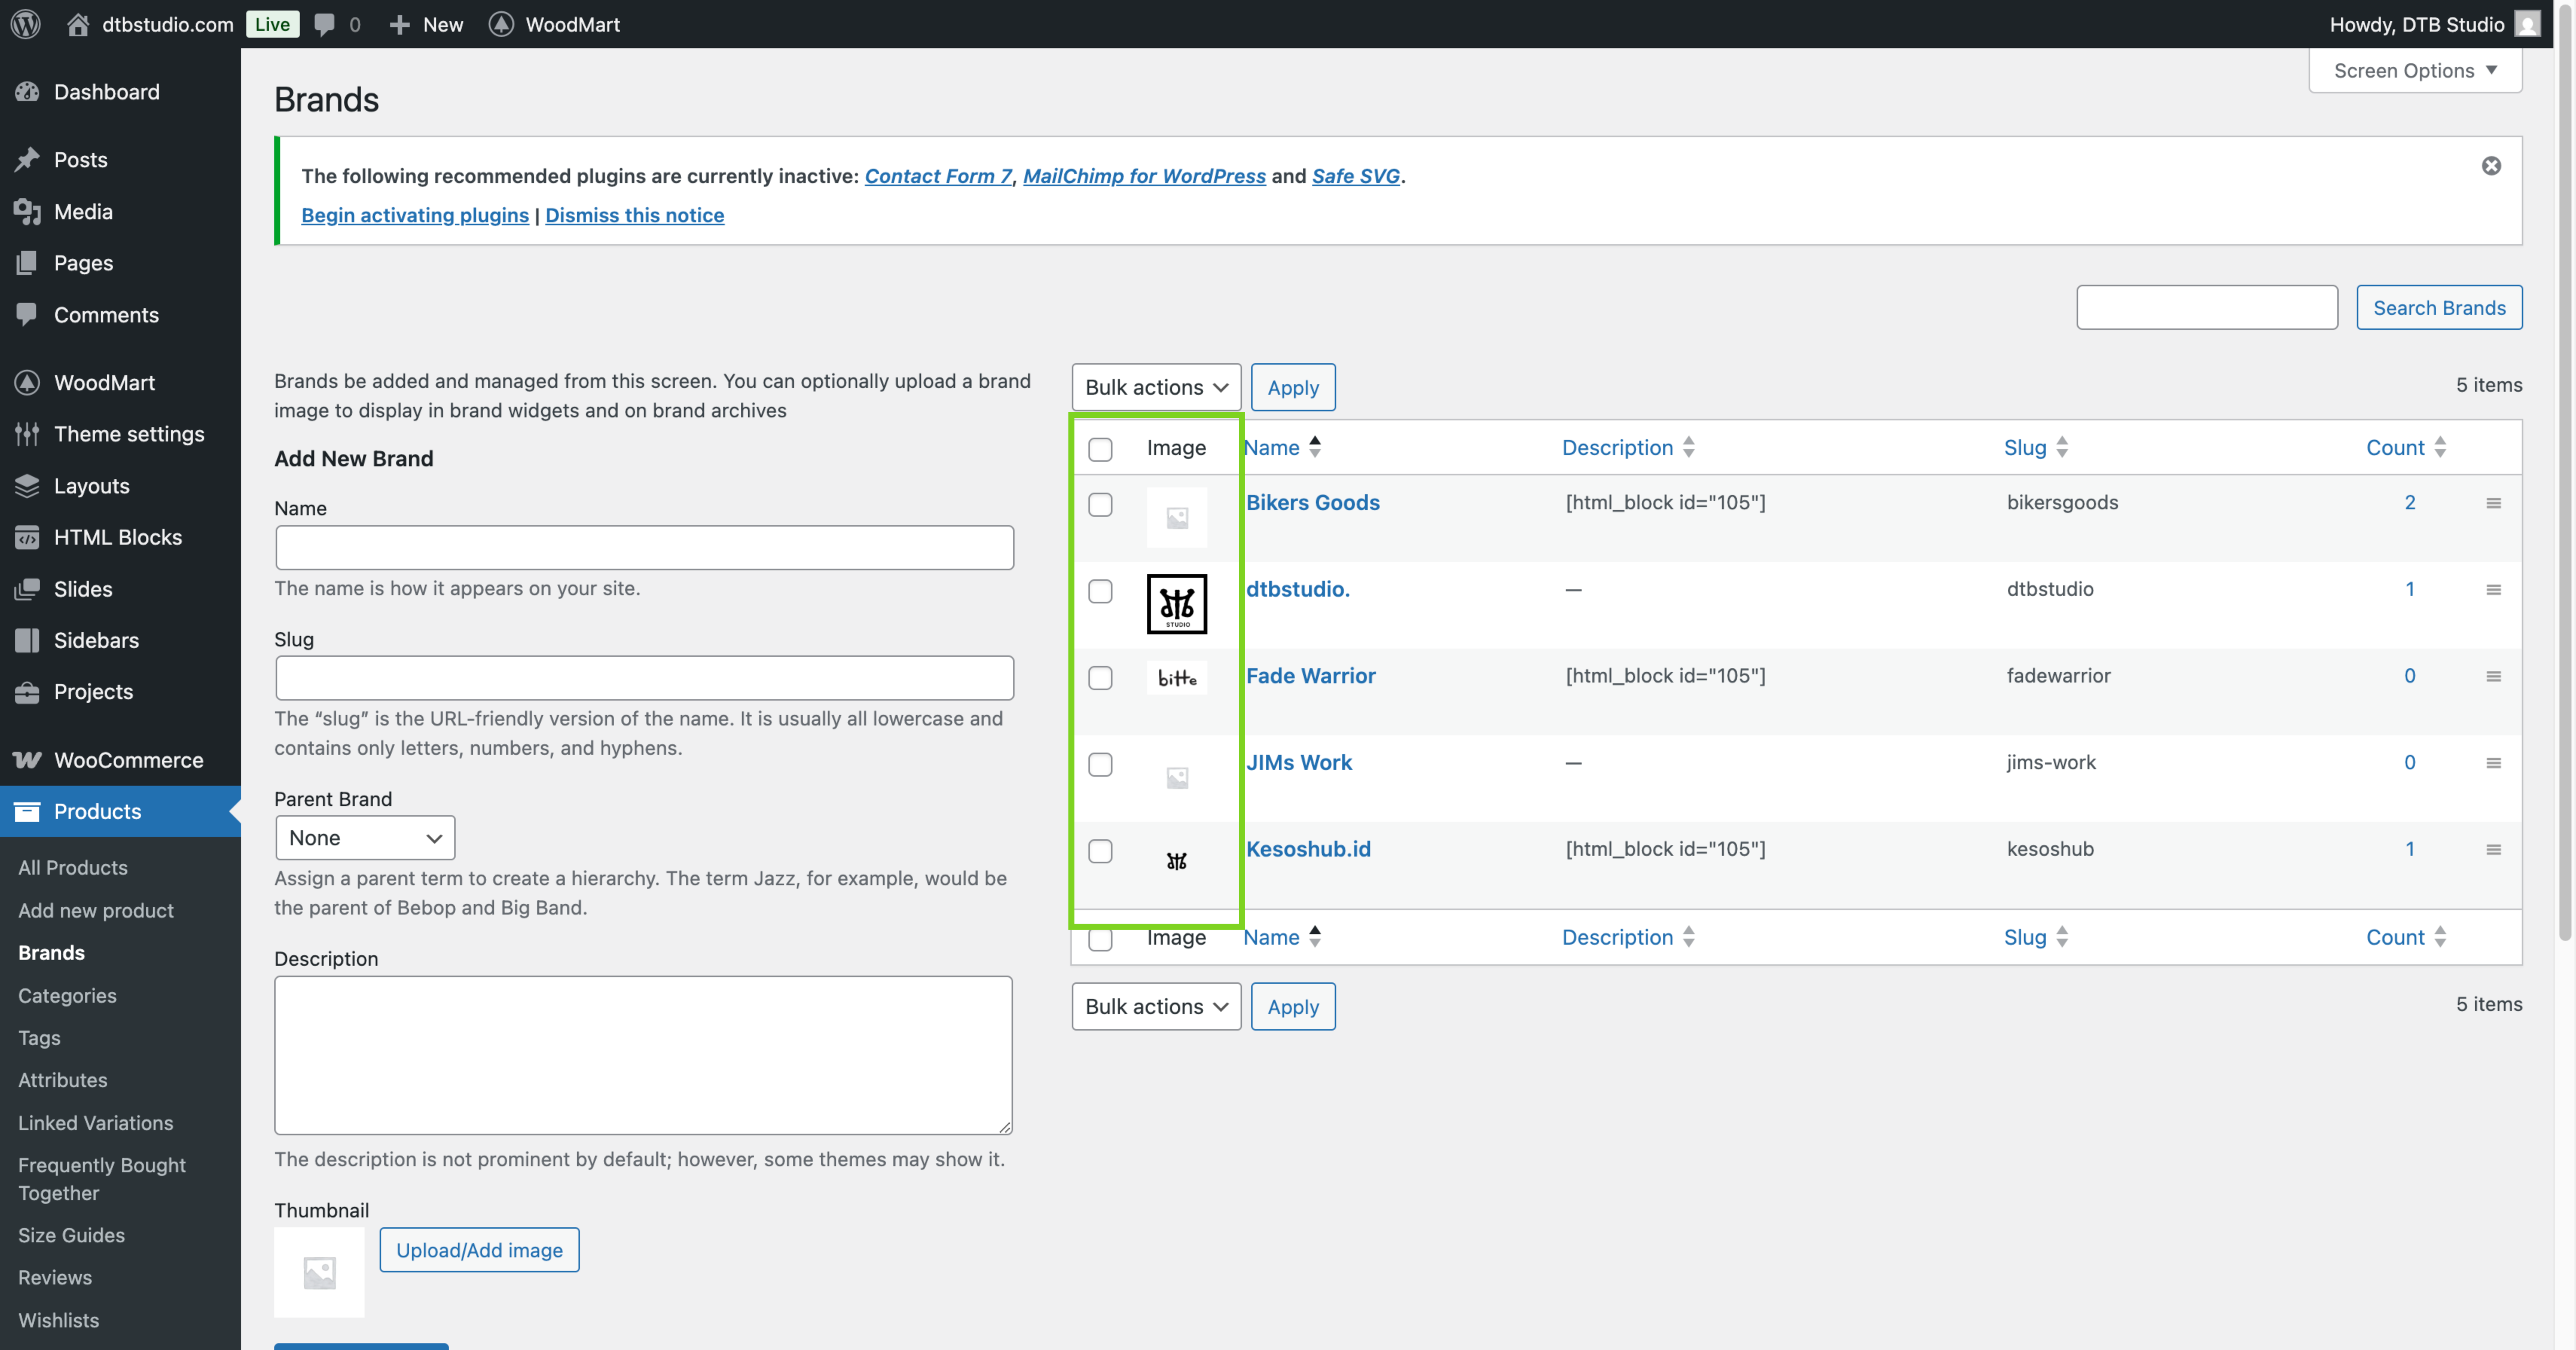Viewport: 2576px width, 1350px height.
Task: Dismiss the inactive plugins notice with the X icon
Action: click(x=2491, y=166)
